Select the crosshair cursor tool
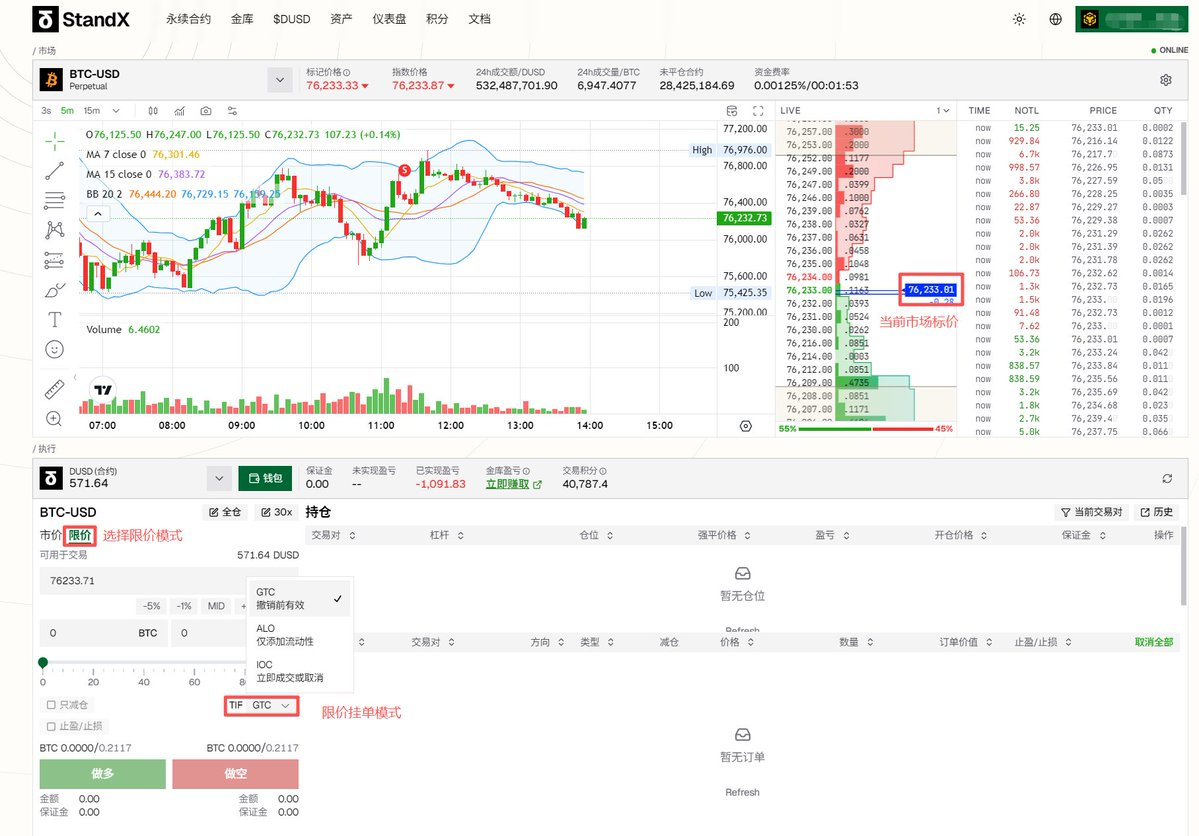1199x836 pixels. coord(54,141)
